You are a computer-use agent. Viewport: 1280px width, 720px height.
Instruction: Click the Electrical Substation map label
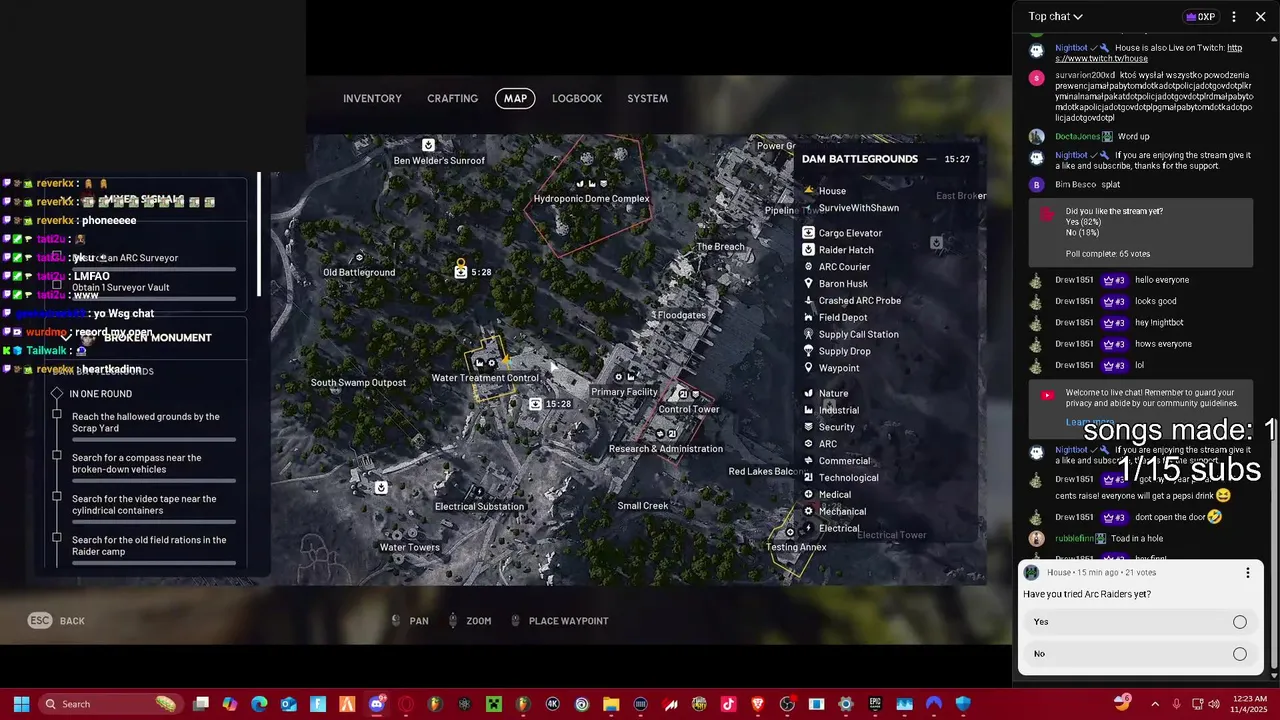pos(479,507)
